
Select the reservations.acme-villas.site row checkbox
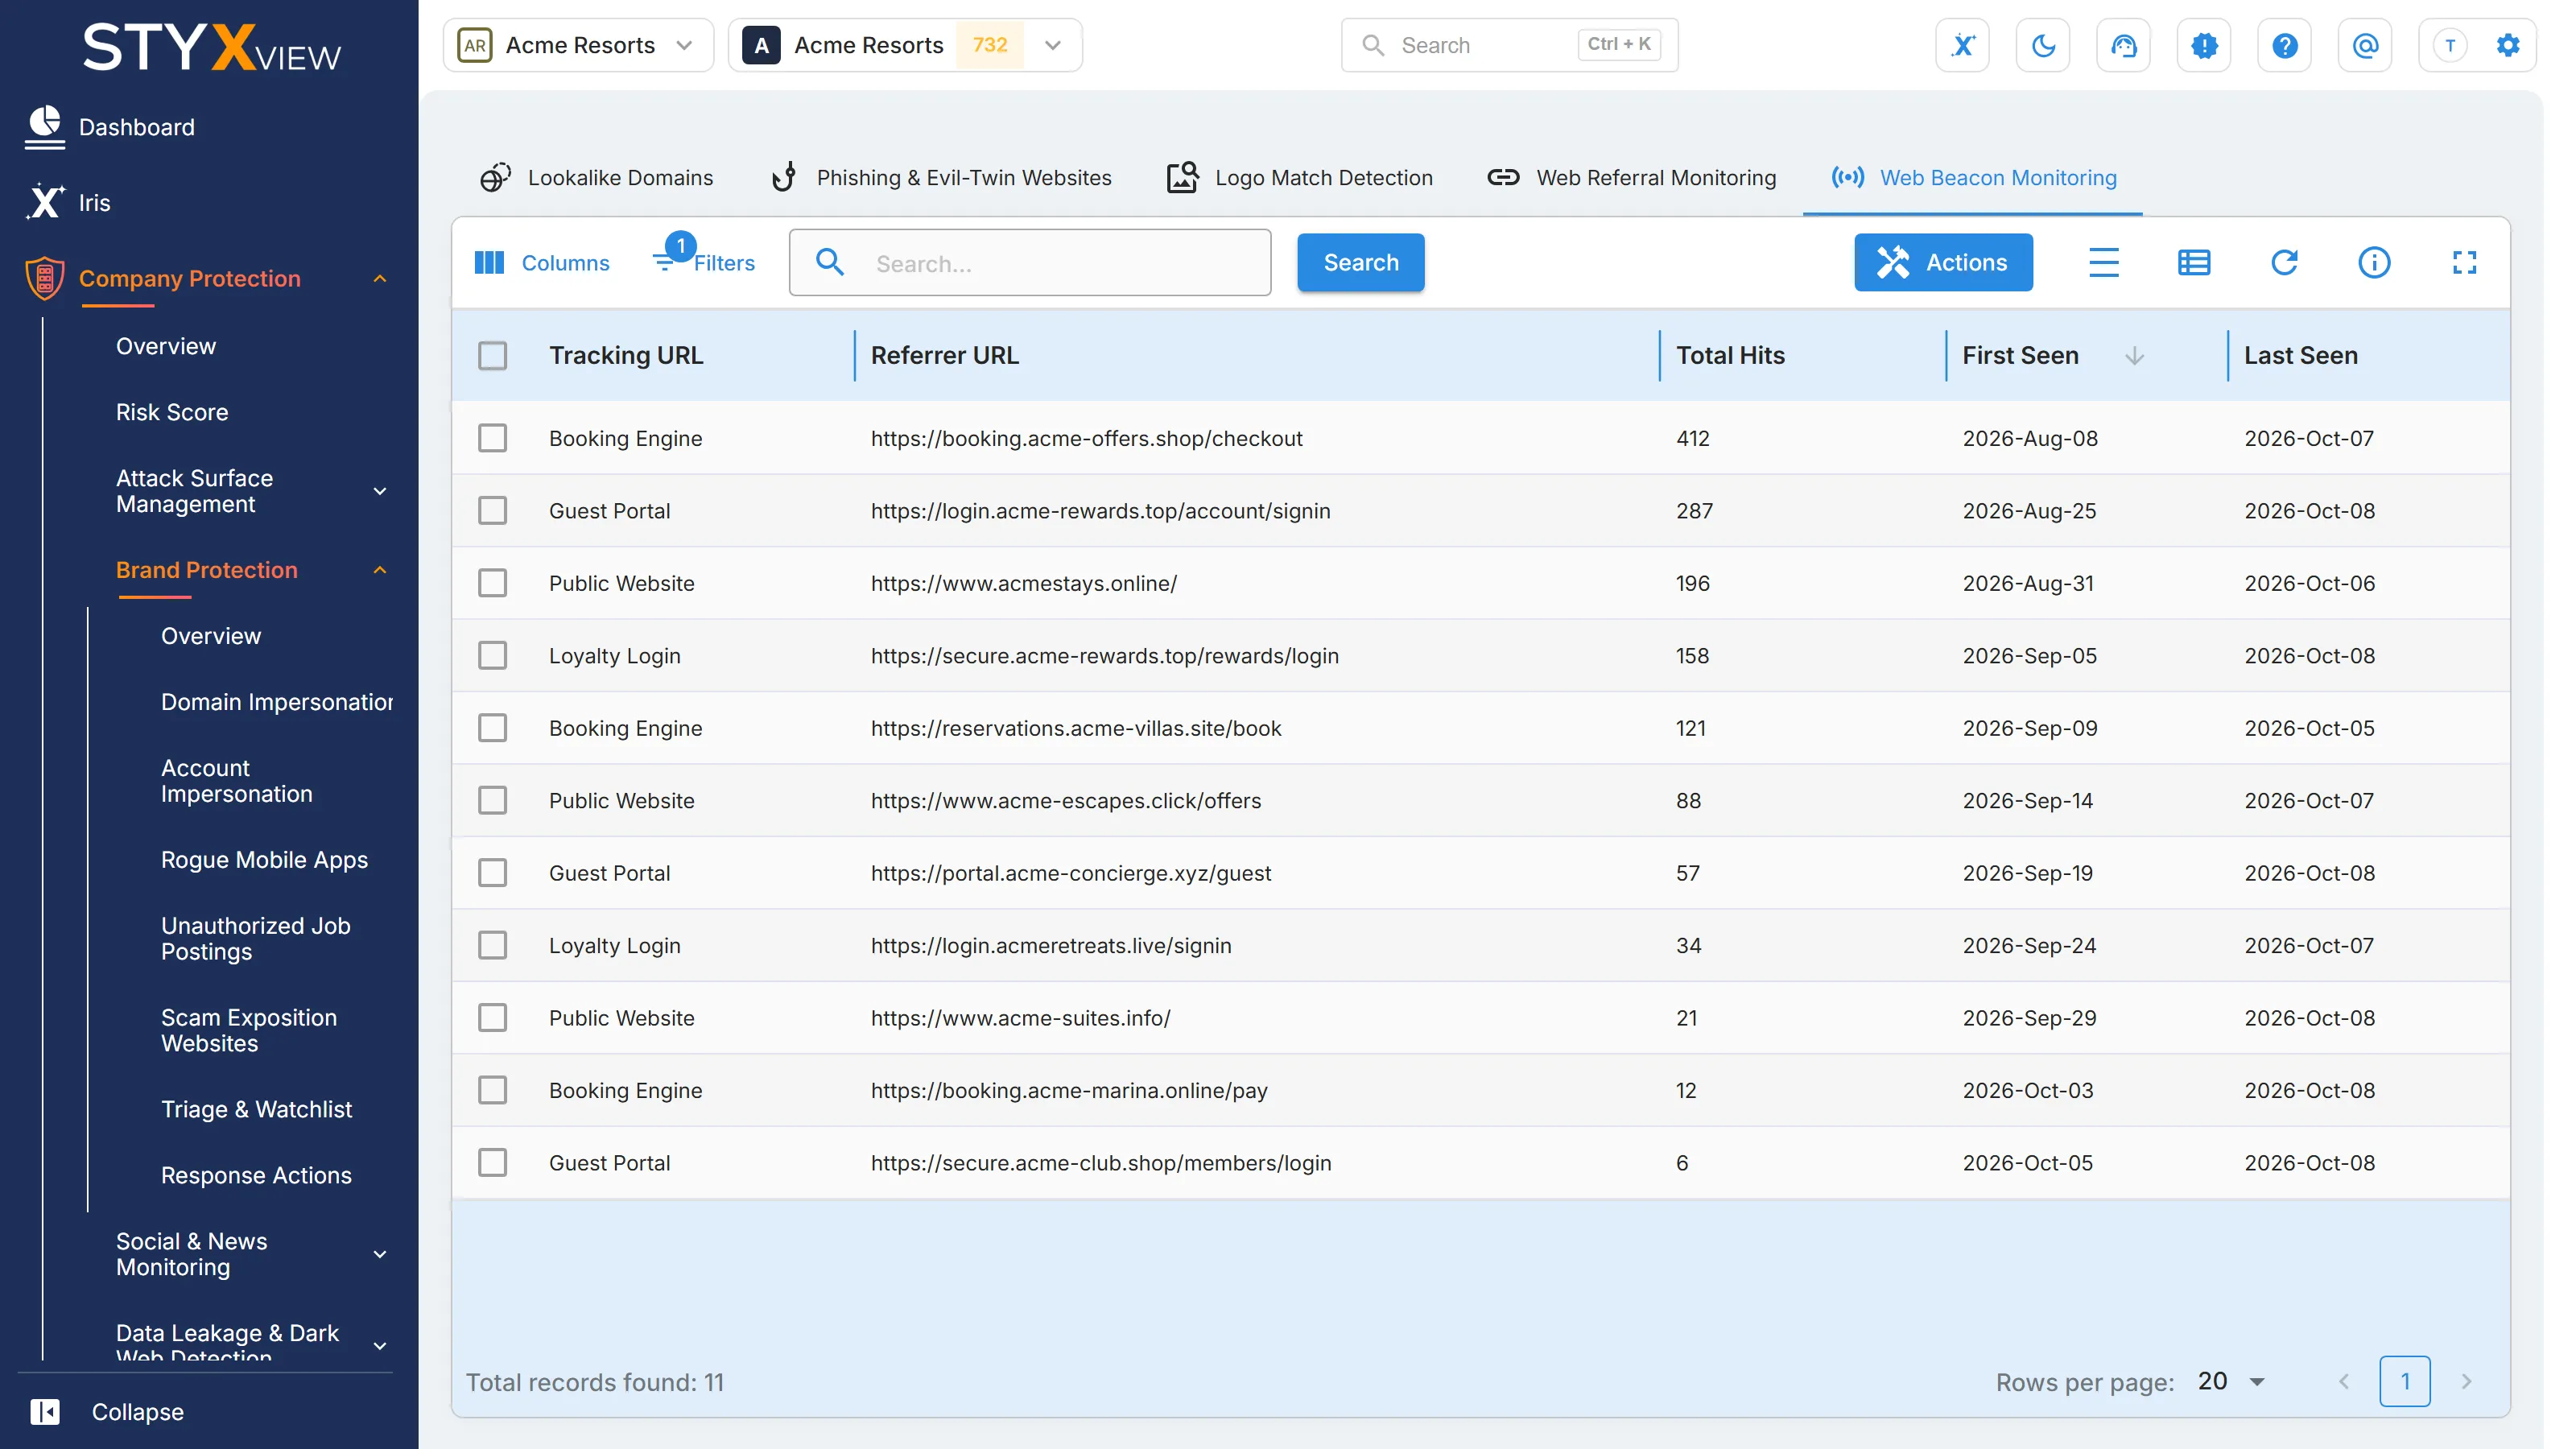coord(492,728)
